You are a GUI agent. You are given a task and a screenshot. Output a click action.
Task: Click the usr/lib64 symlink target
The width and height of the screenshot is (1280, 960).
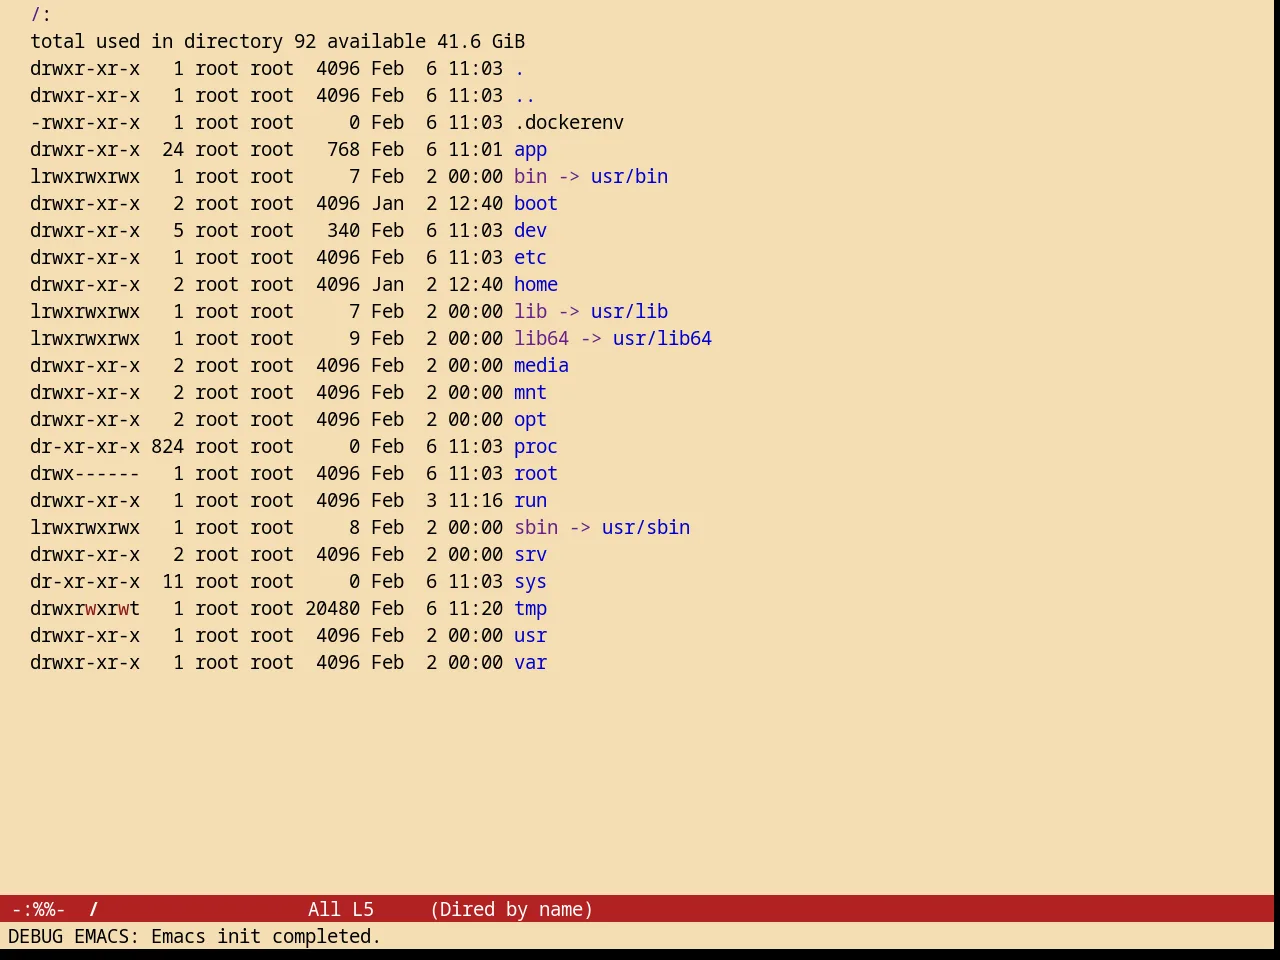[x=662, y=339]
